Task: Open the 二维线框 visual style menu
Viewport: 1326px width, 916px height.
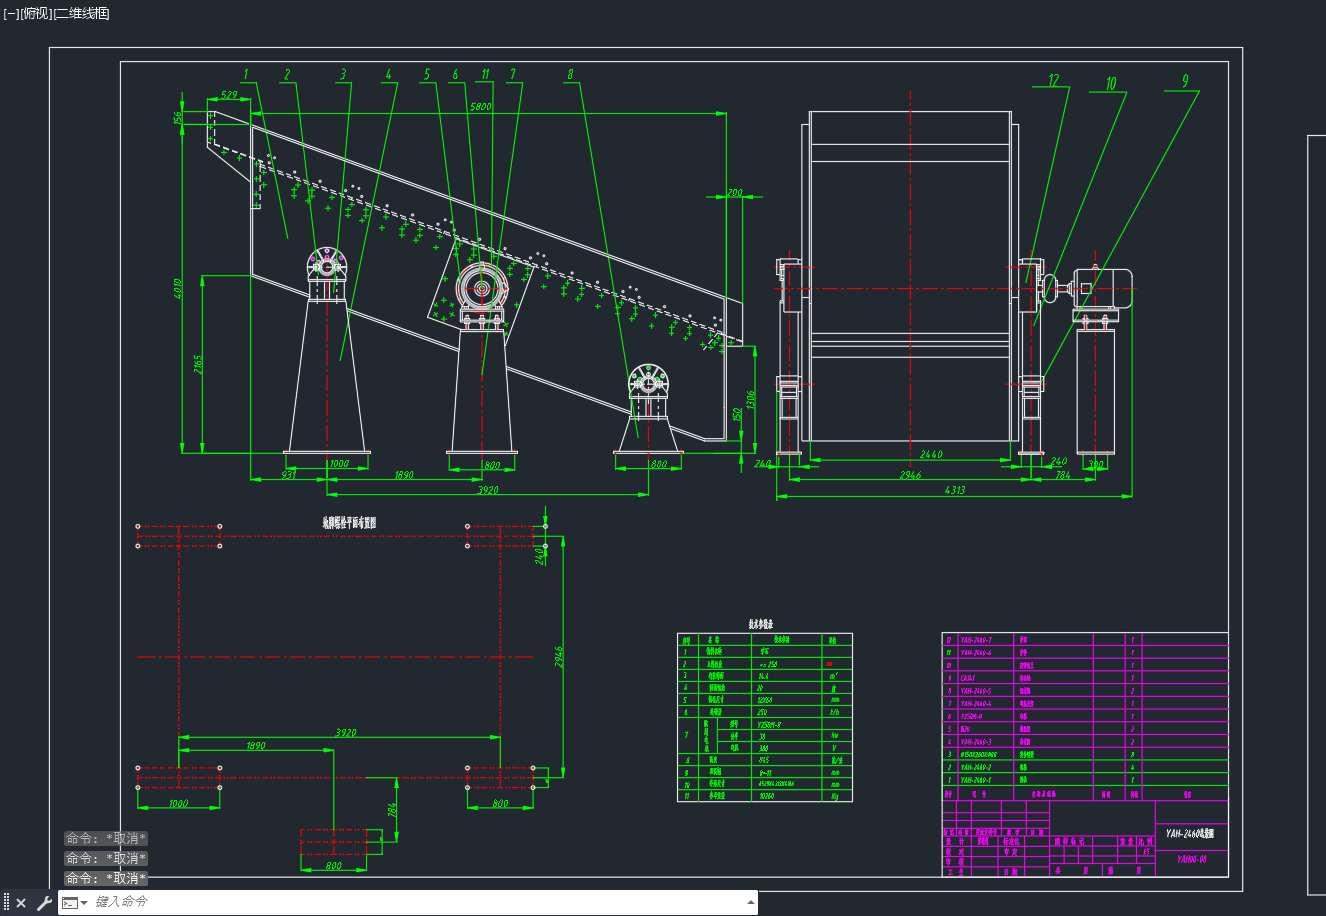Action: [x=81, y=13]
